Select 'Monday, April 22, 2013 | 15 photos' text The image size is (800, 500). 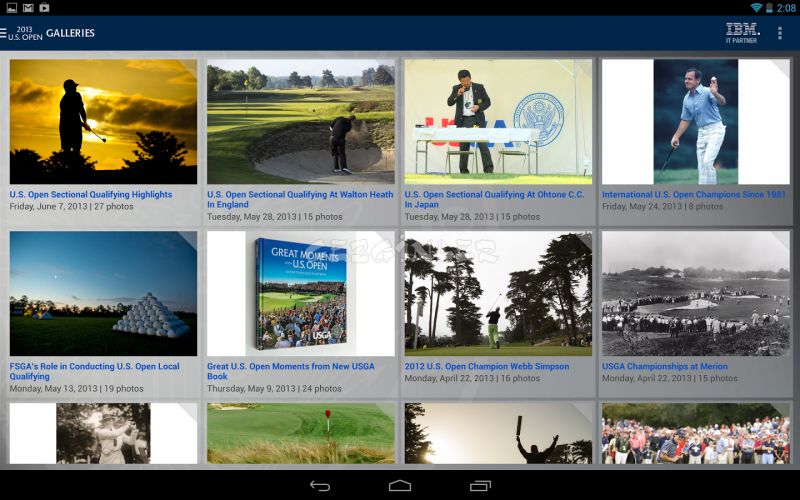click(669, 379)
